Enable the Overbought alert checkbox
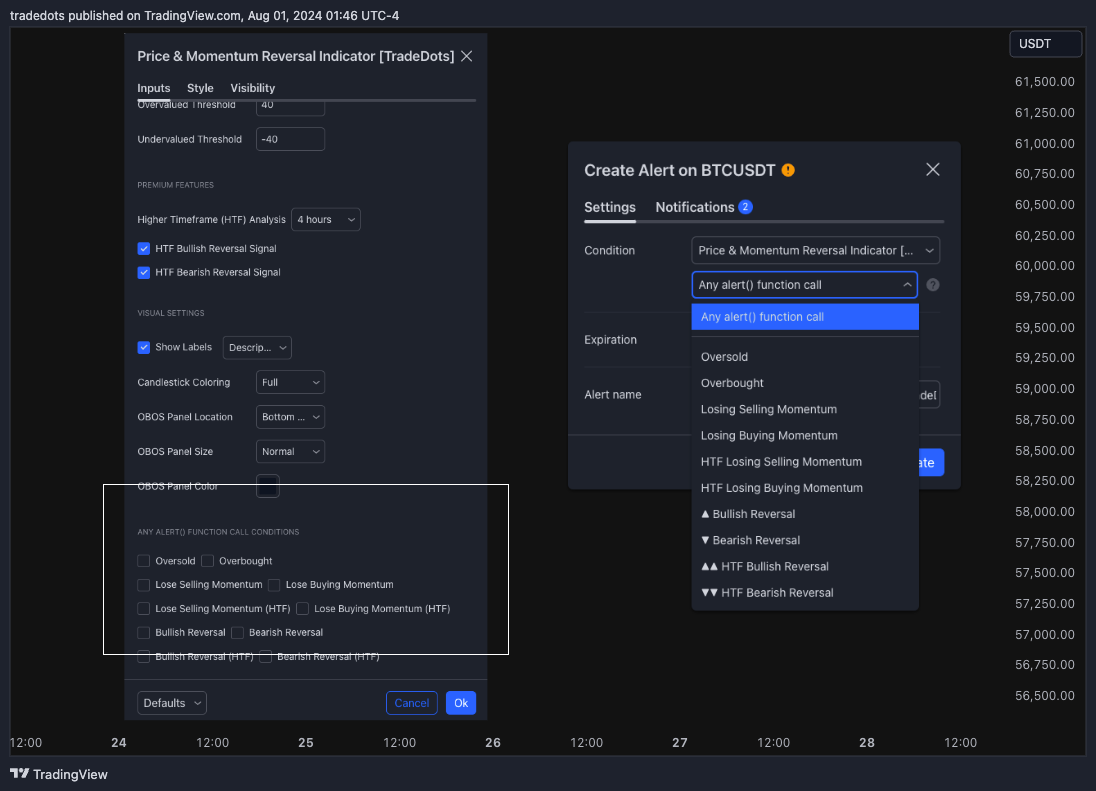This screenshot has height=791, width=1096. [x=208, y=561]
